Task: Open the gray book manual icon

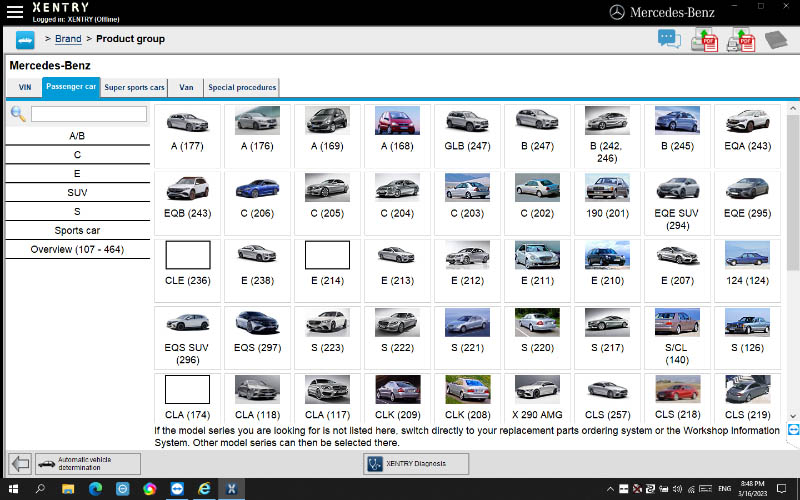Action: (x=776, y=40)
